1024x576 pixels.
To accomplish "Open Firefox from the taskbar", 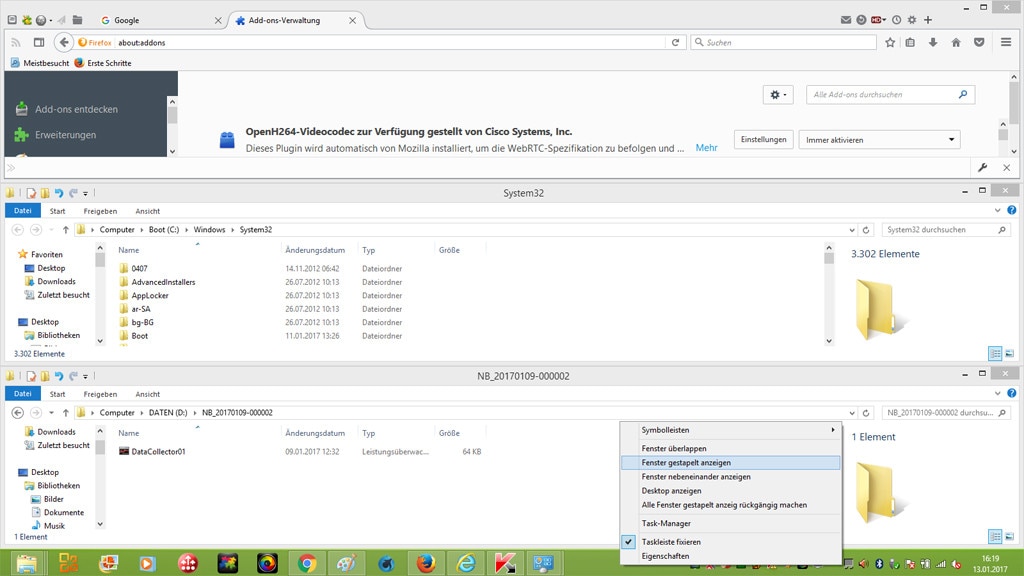I will point(425,563).
